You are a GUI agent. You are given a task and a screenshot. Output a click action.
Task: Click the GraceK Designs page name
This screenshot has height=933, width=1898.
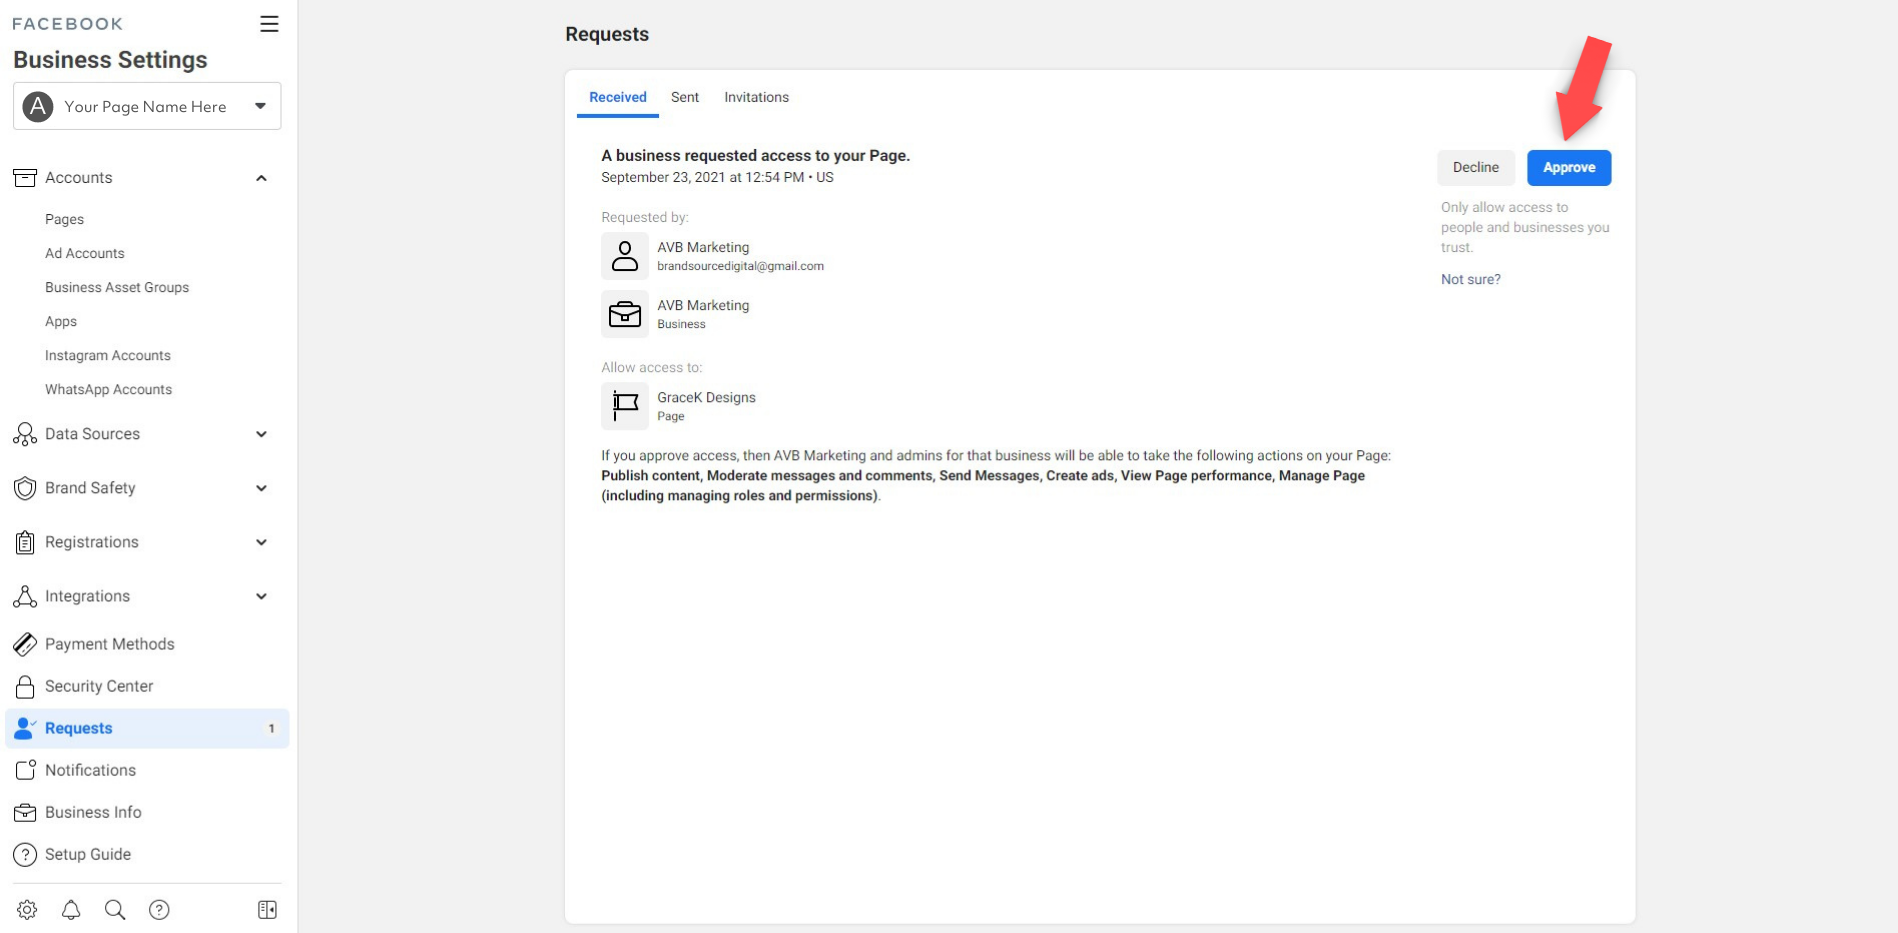point(706,397)
